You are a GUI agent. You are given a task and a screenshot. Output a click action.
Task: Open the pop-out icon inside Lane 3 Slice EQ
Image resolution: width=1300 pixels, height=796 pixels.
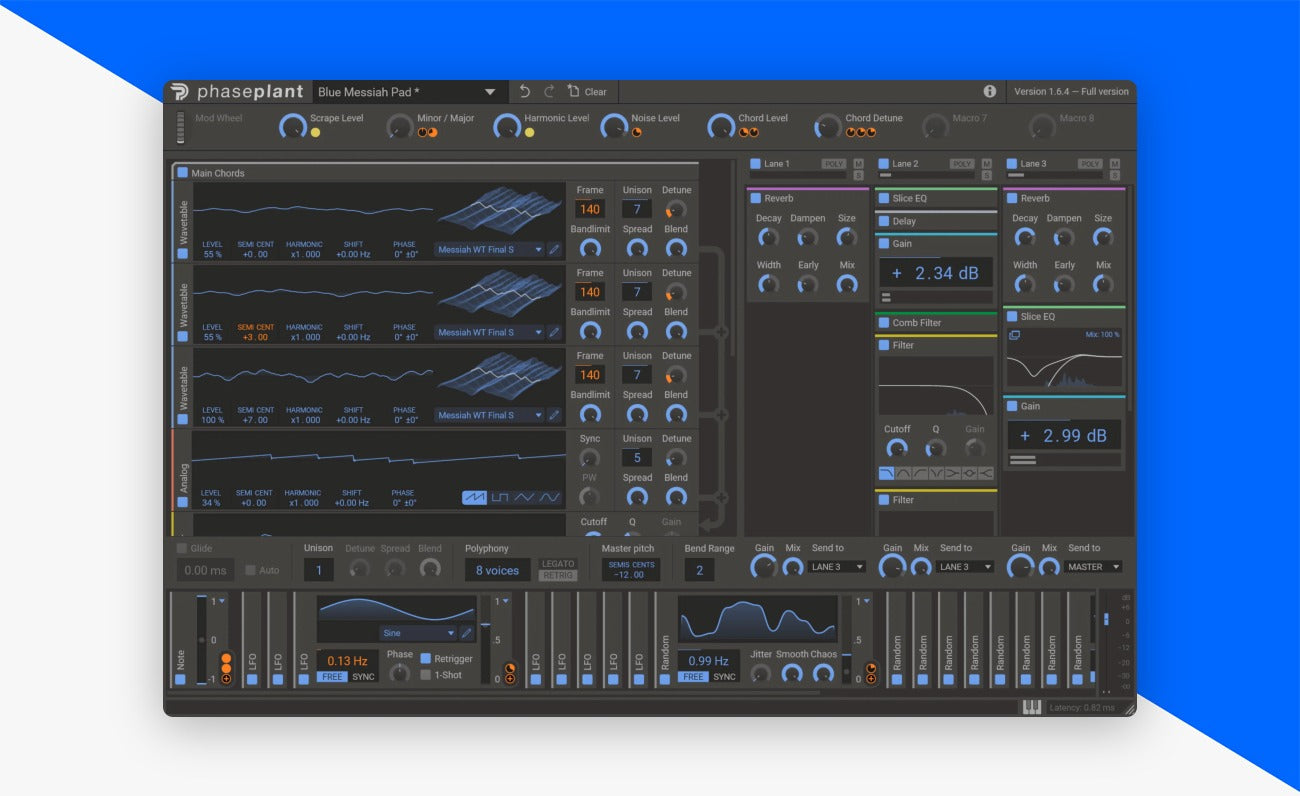point(1014,335)
